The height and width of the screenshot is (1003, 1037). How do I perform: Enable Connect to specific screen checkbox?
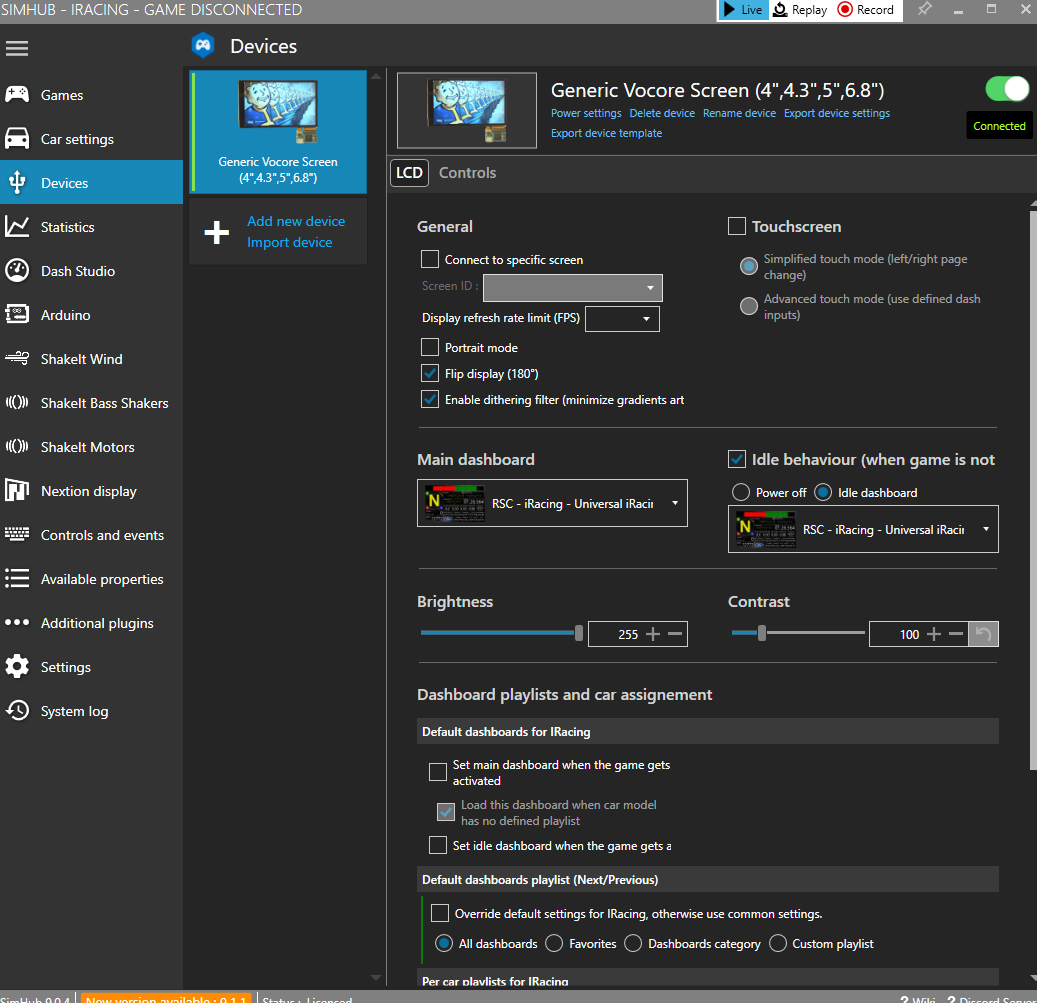[430, 259]
